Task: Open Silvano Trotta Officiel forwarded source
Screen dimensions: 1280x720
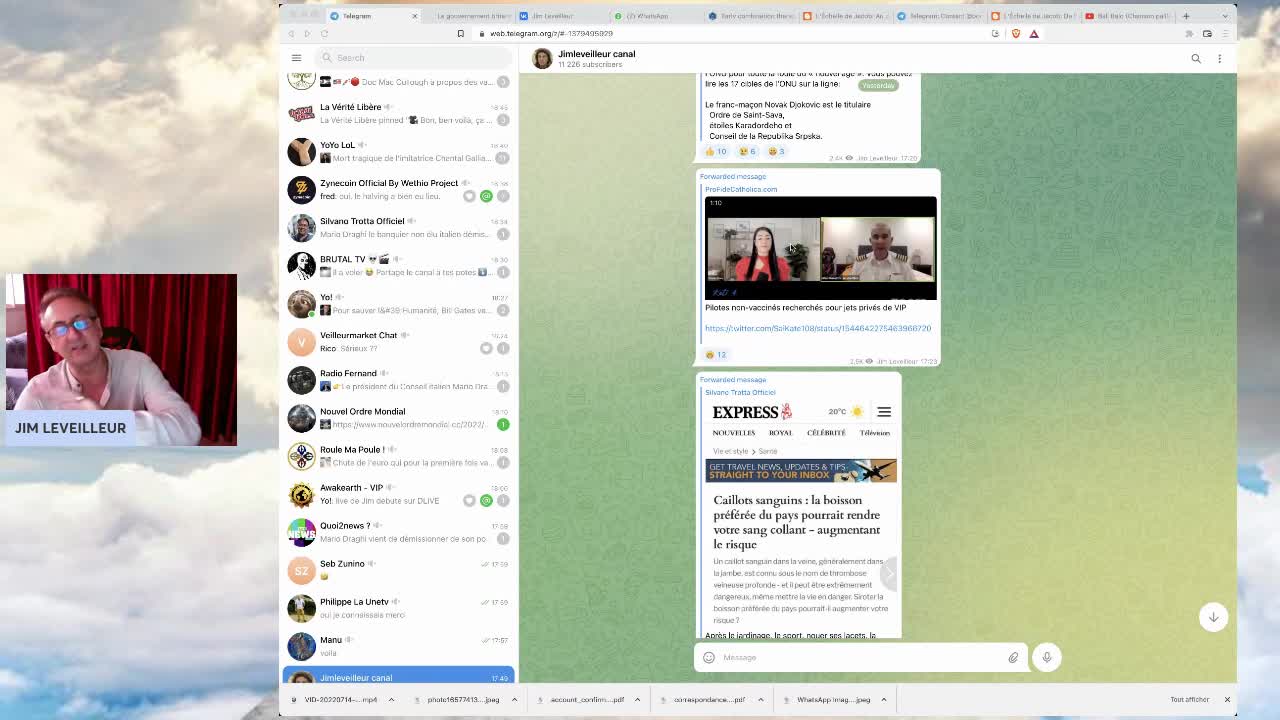Action: point(740,392)
